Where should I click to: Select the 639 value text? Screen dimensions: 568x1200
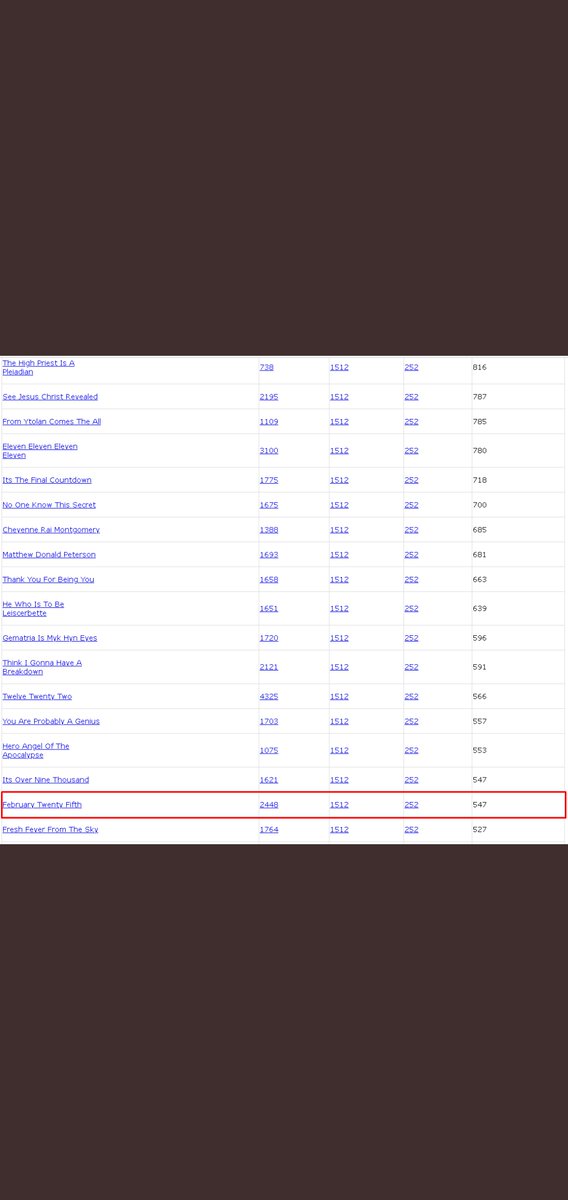pyautogui.click(x=480, y=609)
